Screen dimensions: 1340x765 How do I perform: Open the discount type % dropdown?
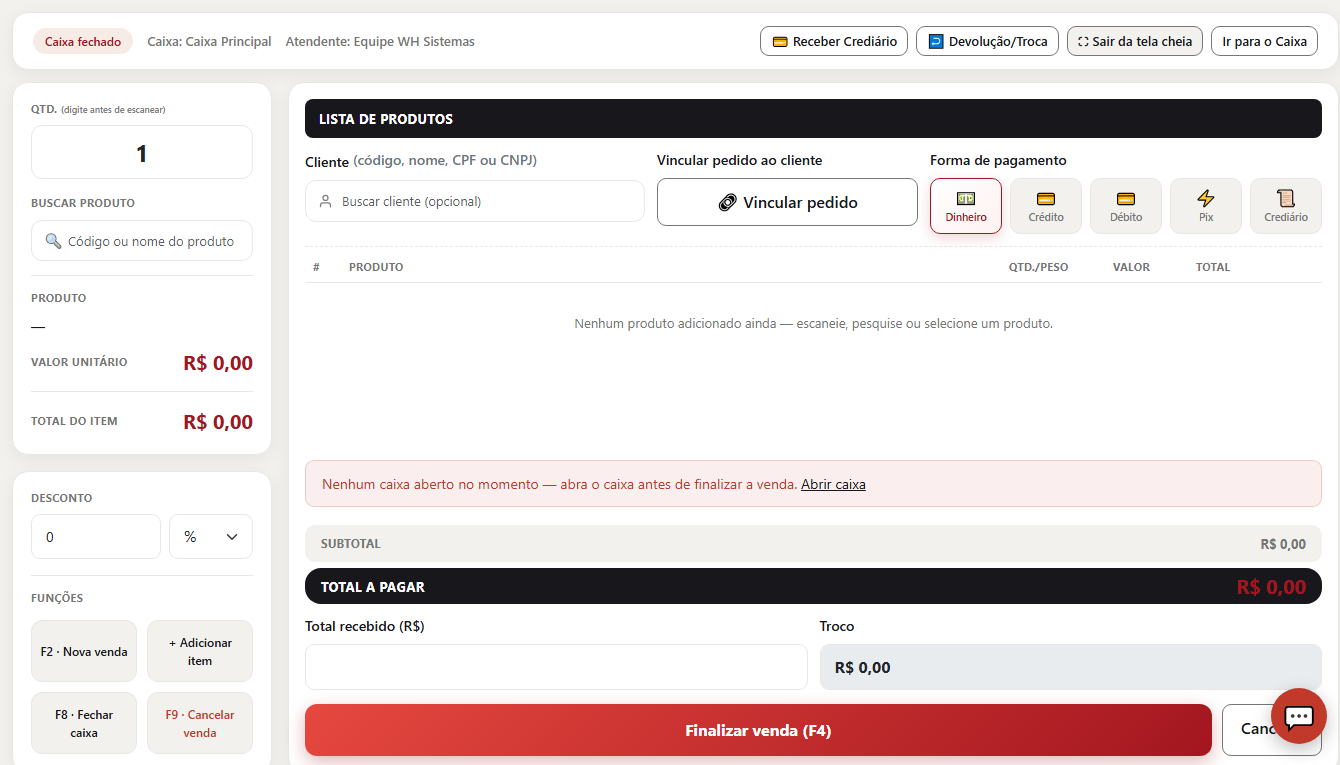[211, 537]
